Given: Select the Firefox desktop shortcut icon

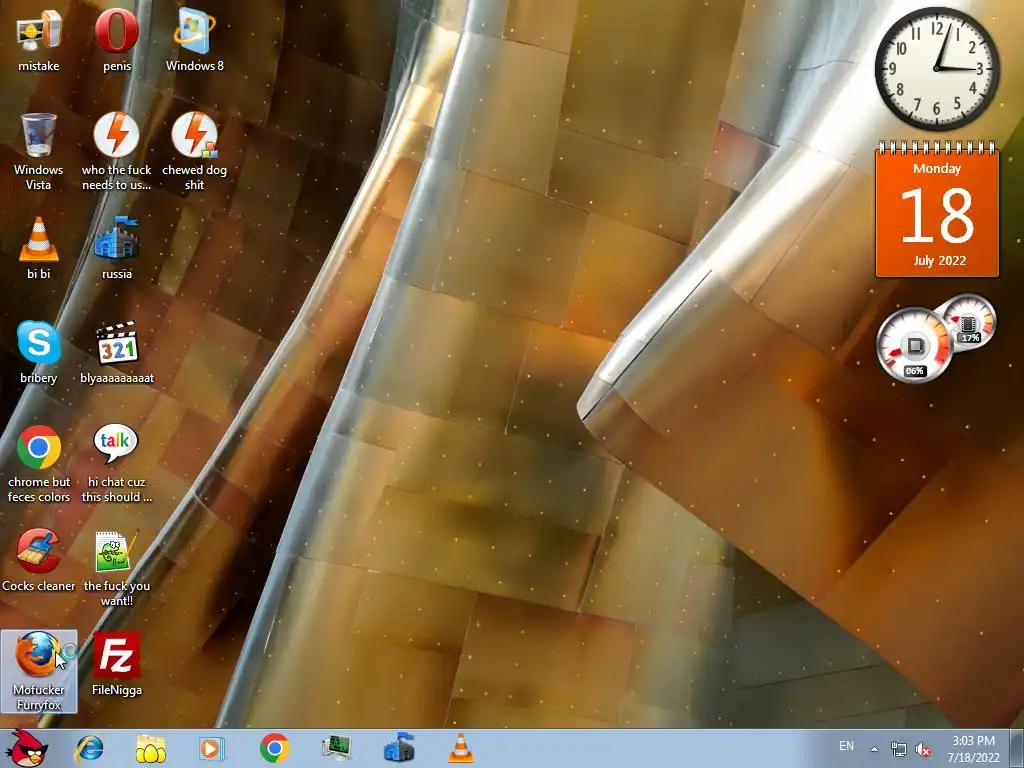Looking at the screenshot, I should (x=37, y=655).
